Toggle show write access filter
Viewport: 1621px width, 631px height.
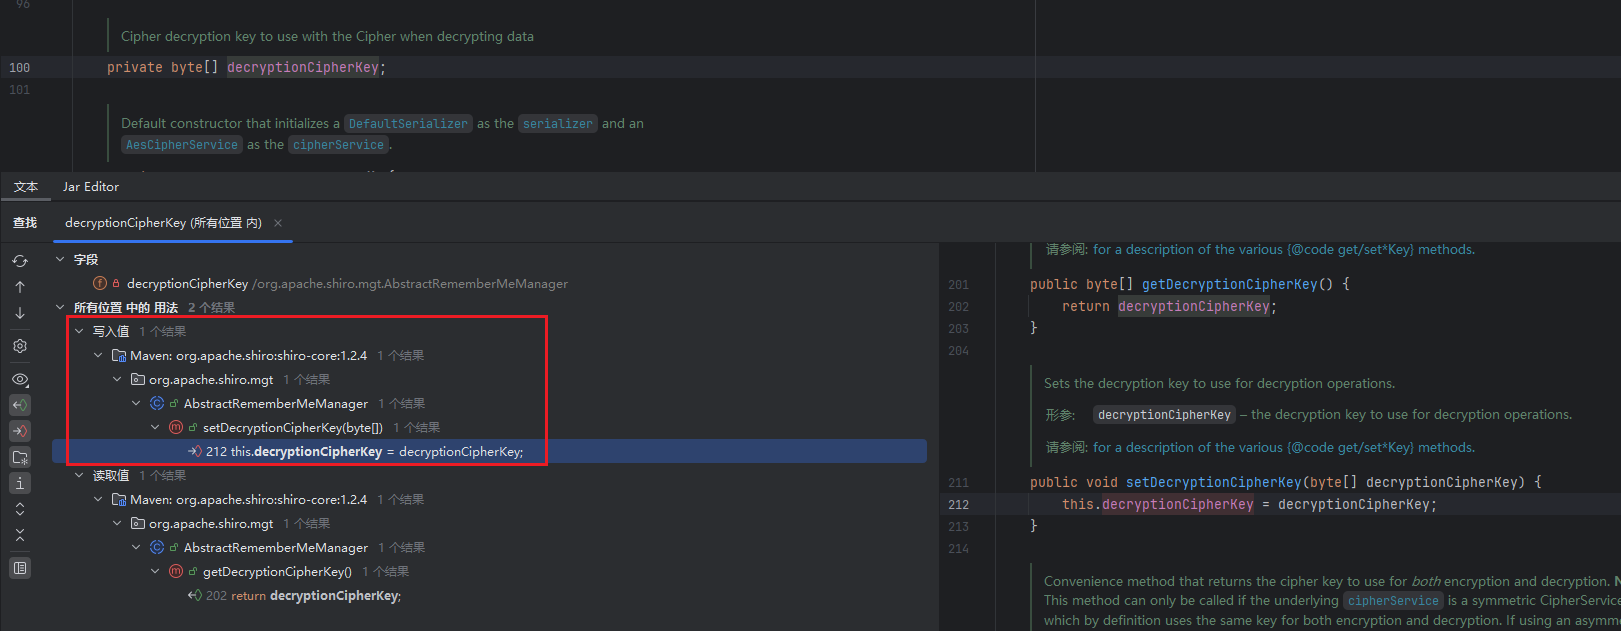[20, 431]
